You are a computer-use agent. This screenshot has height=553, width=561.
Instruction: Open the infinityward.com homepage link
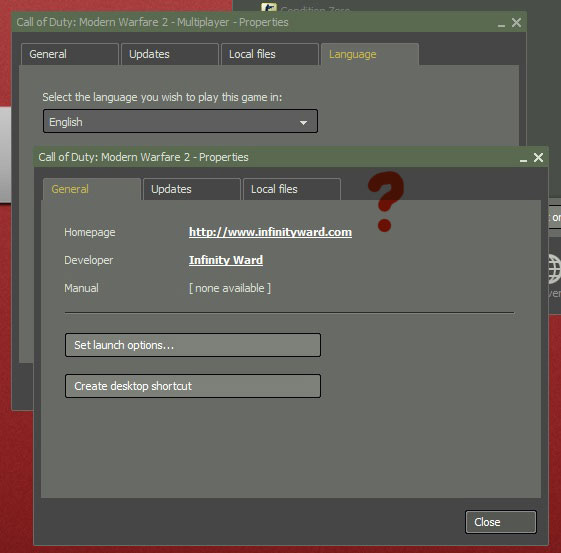(270, 232)
